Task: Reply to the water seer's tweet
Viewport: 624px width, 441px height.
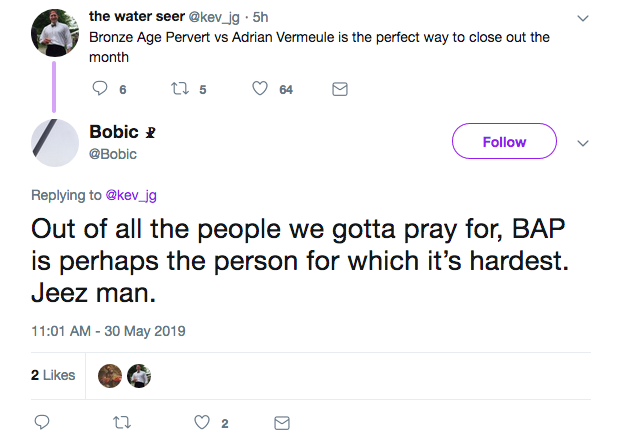Action: [x=99, y=89]
